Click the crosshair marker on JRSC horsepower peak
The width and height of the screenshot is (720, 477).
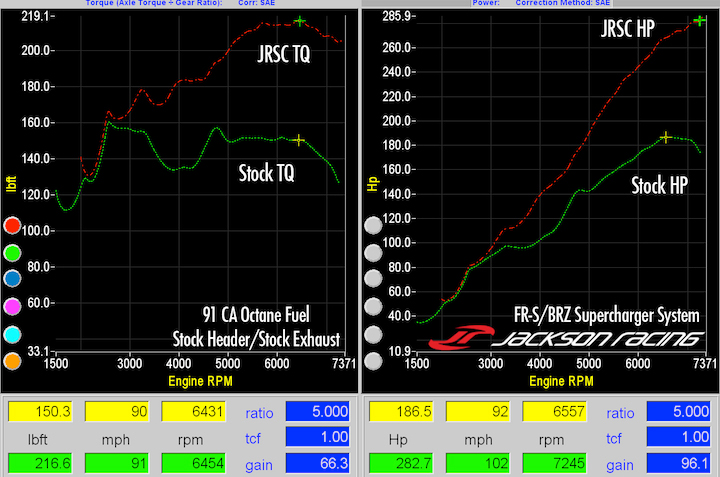(x=699, y=21)
